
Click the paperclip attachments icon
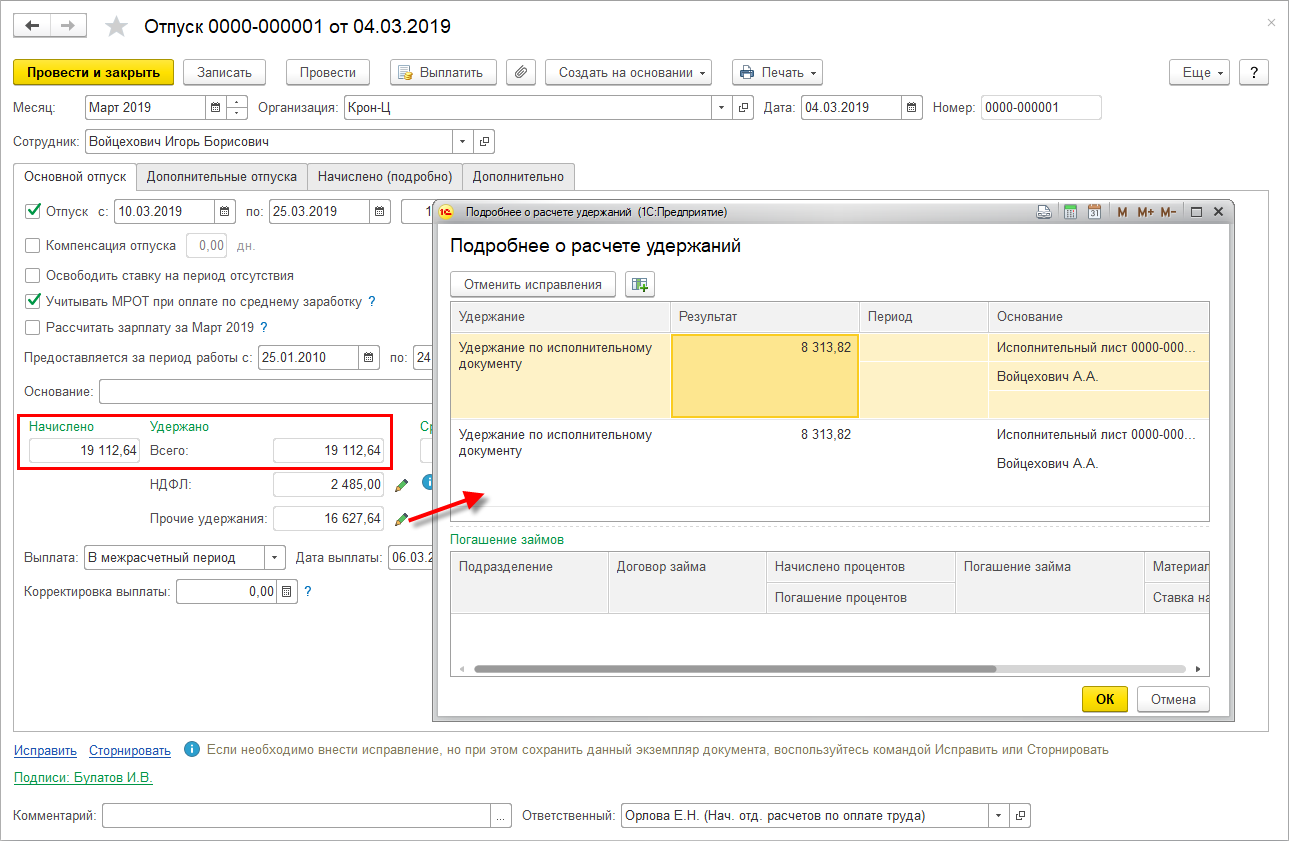coord(520,72)
